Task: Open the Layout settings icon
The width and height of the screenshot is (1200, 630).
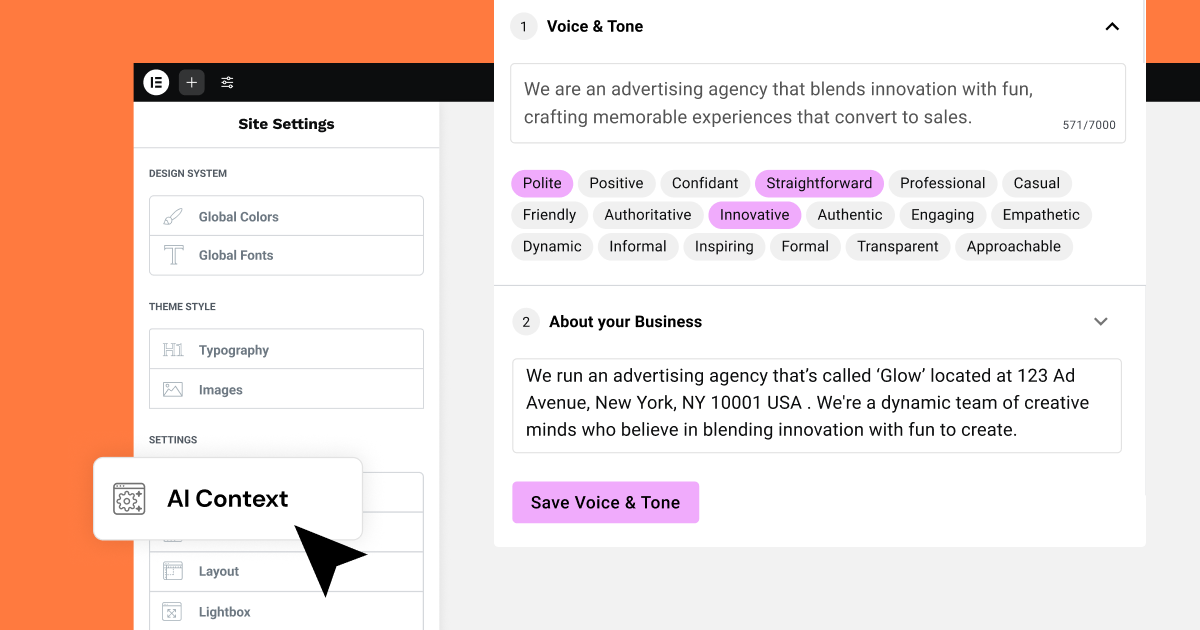Action: click(x=173, y=571)
